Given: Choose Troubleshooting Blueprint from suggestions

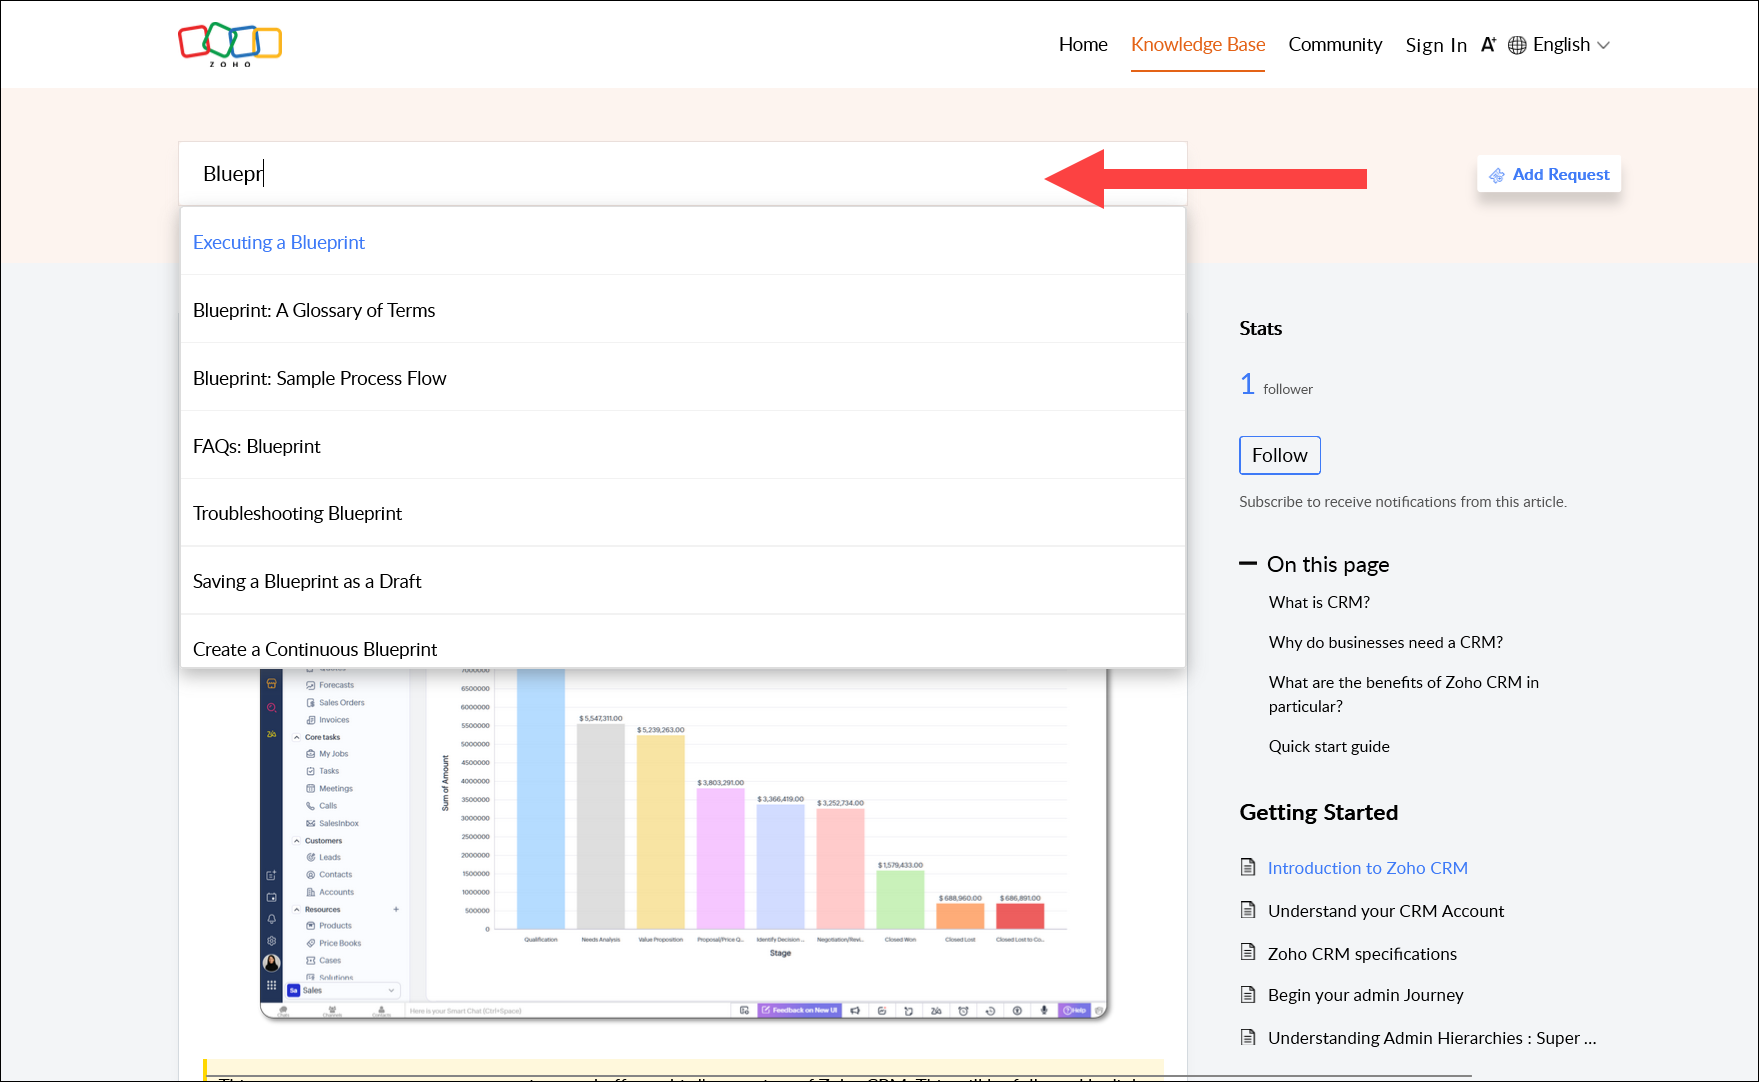Looking at the screenshot, I should coord(297,513).
